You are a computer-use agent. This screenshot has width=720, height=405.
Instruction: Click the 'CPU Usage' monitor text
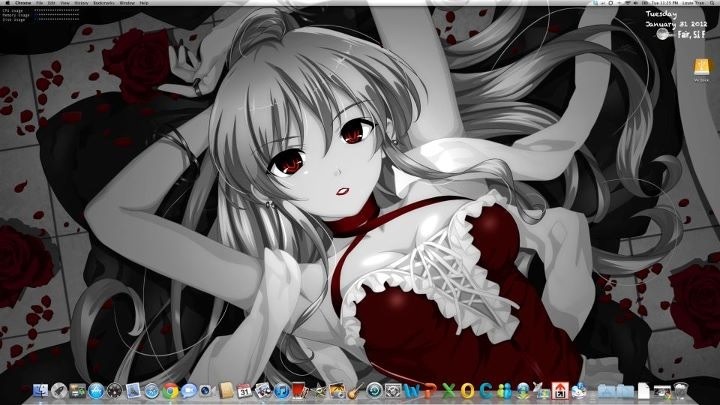[13, 11]
